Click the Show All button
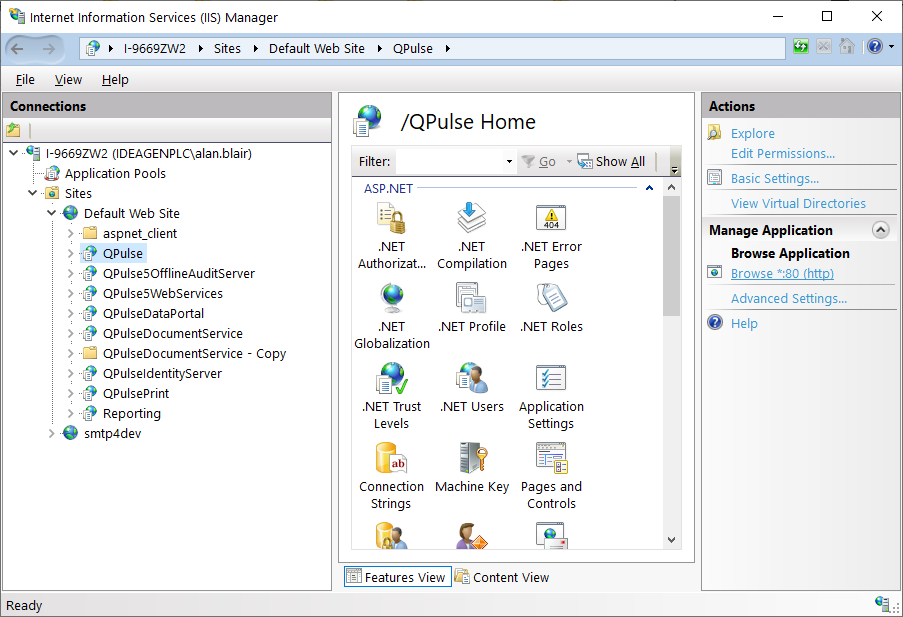903x617 pixels. point(611,161)
